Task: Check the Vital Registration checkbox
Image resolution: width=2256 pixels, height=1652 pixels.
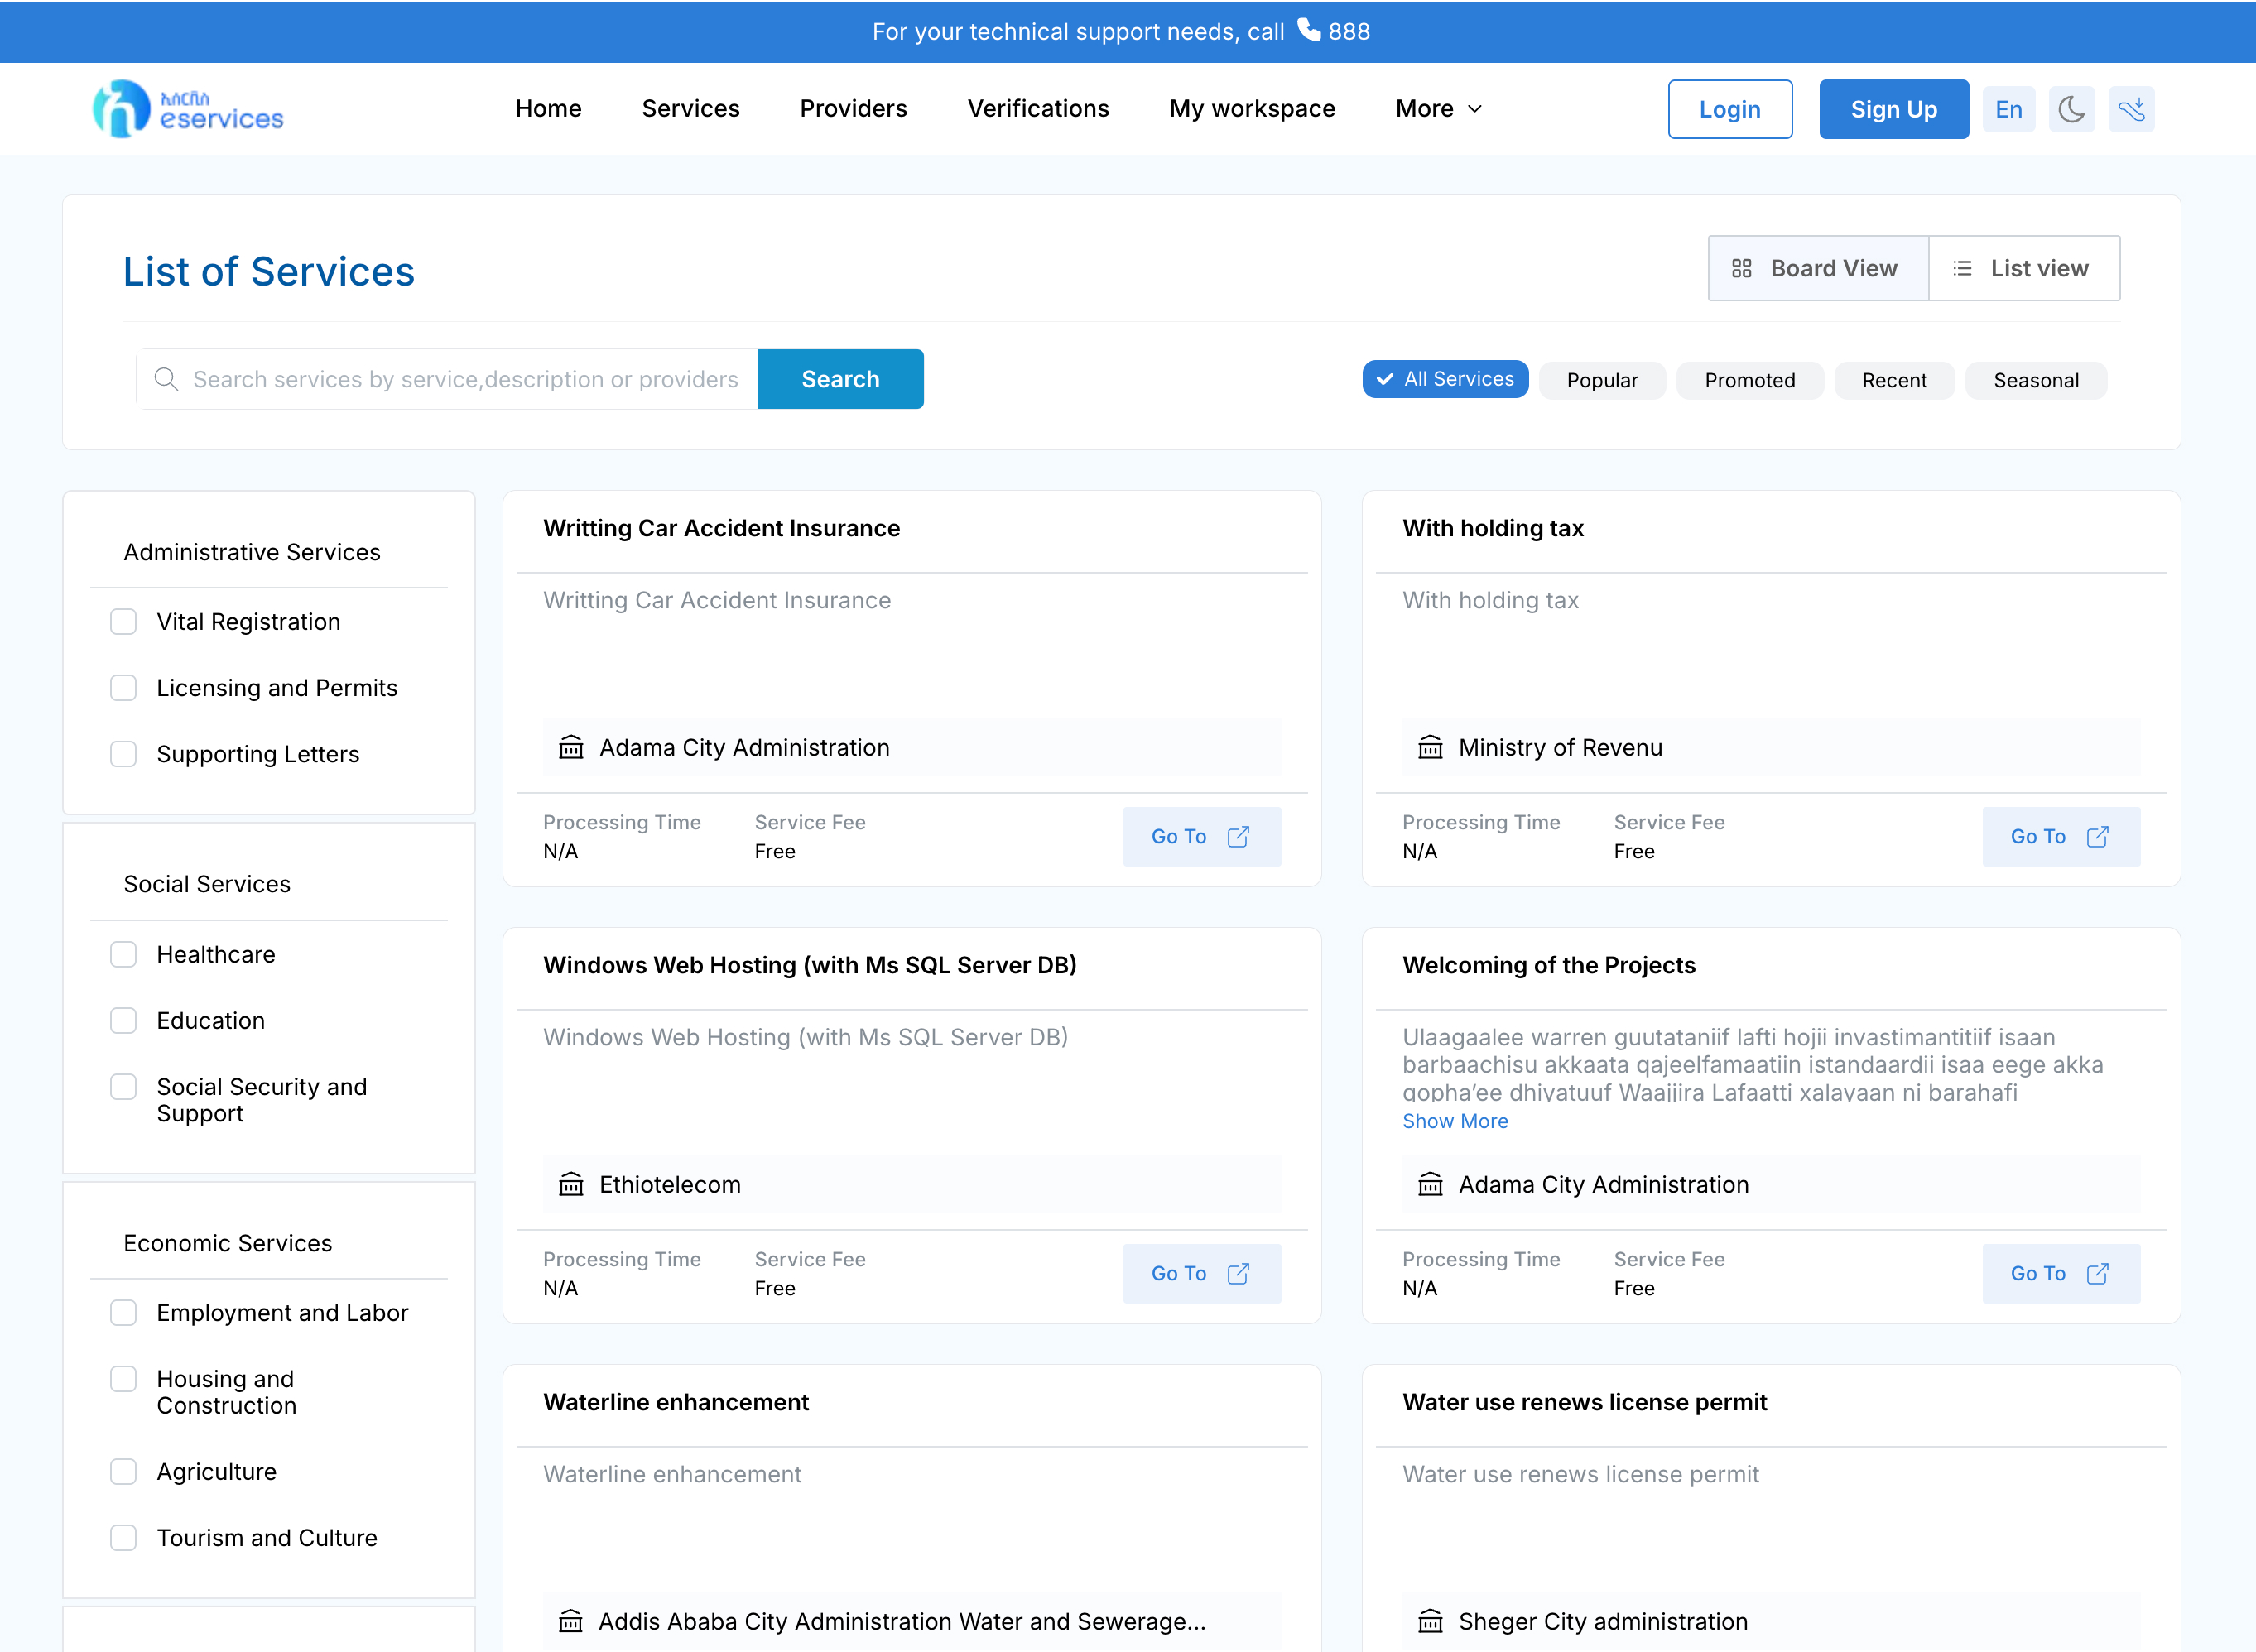Action: pos(123,622)
